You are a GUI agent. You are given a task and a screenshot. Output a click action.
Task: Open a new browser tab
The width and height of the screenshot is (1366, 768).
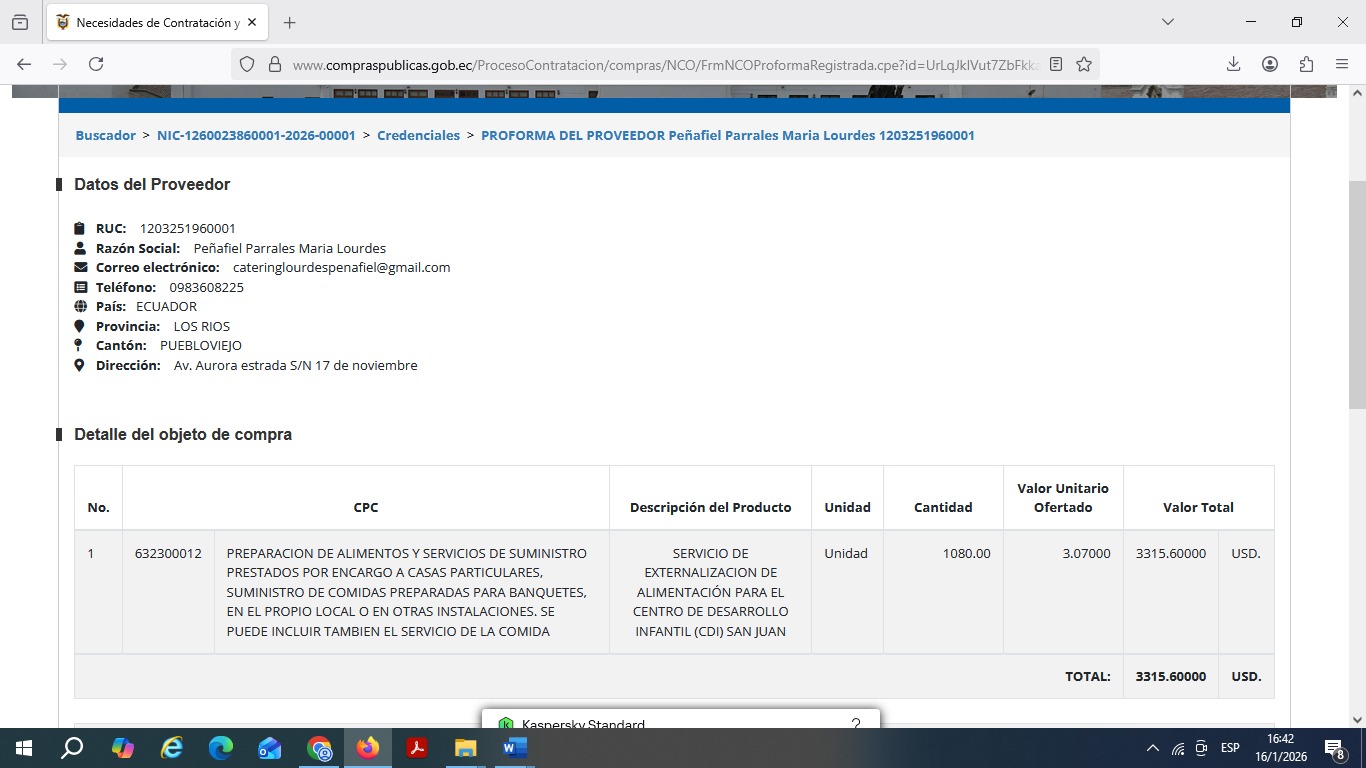(290, 22)
